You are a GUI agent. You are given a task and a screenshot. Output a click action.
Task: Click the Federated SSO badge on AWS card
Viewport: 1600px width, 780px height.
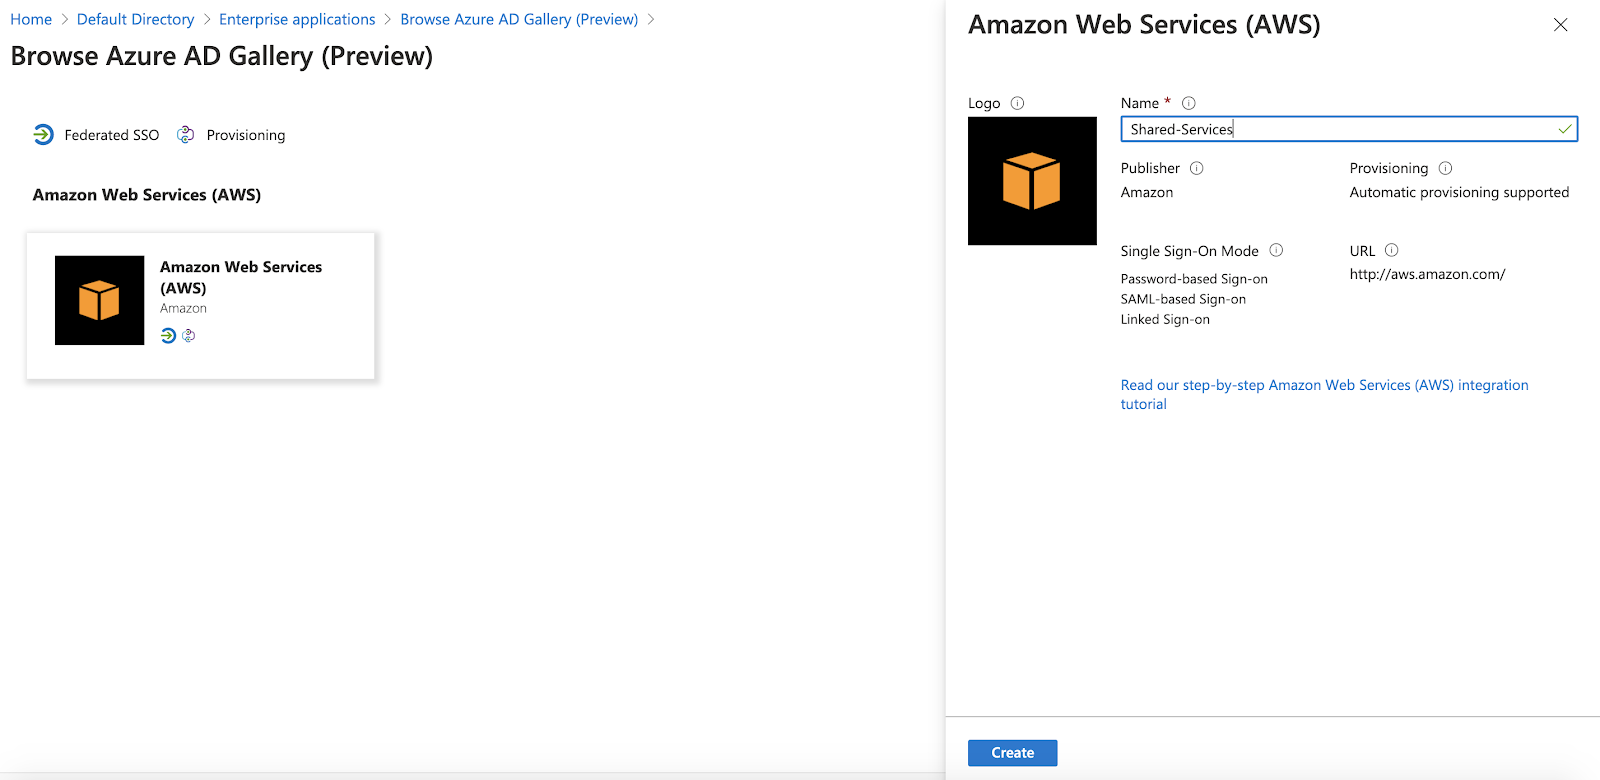click(x=168, y=336)
